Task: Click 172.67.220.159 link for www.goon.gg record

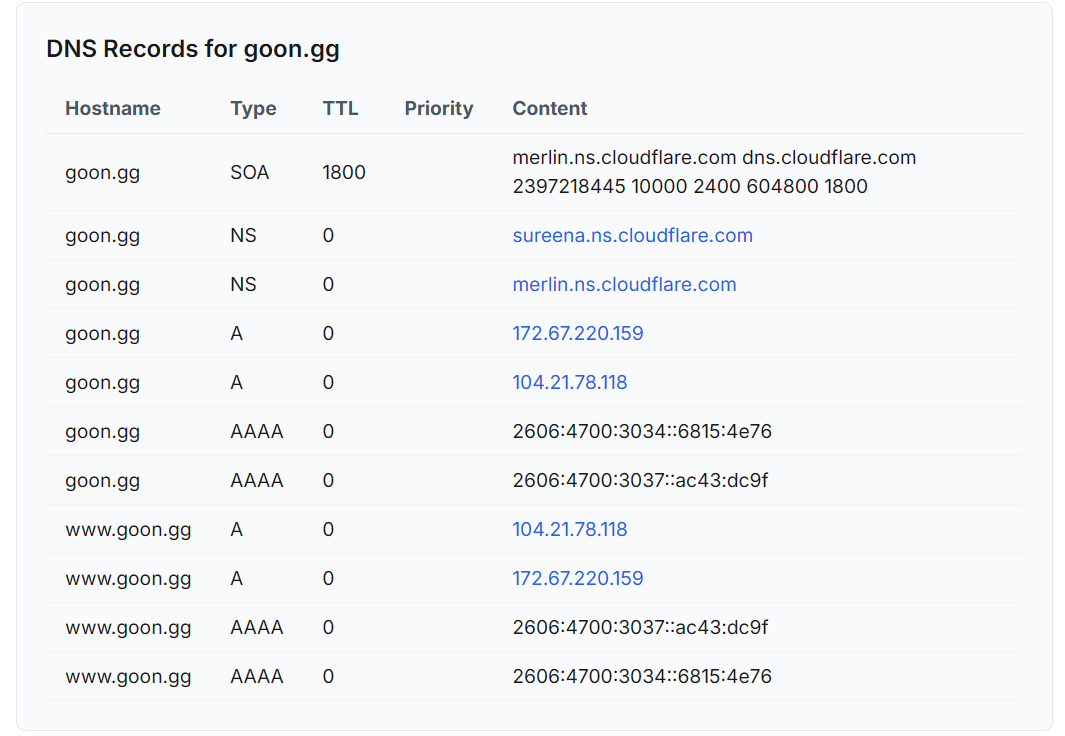Action: point(578,579)
